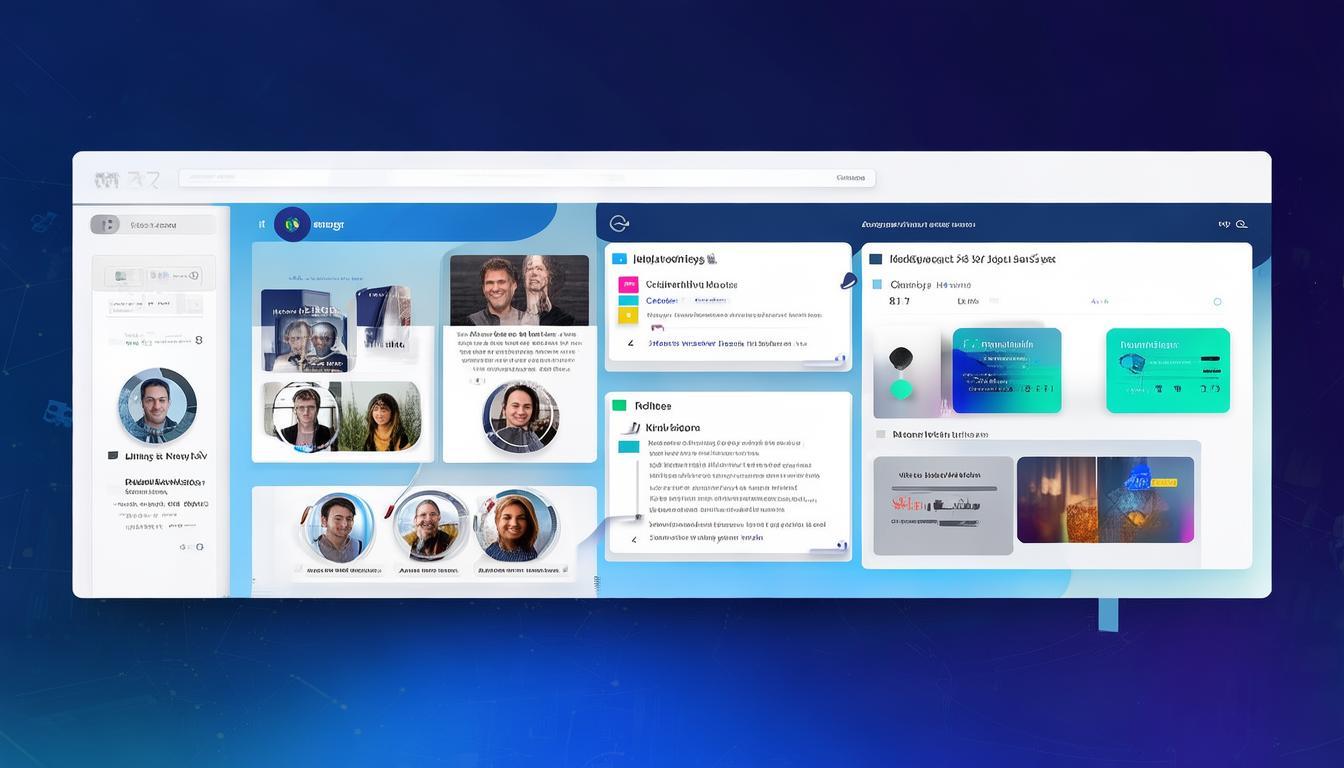Viewport: 1344px width, 768px height.
Task: Select the light blue square row in the right panel
Action: (877, 285)
